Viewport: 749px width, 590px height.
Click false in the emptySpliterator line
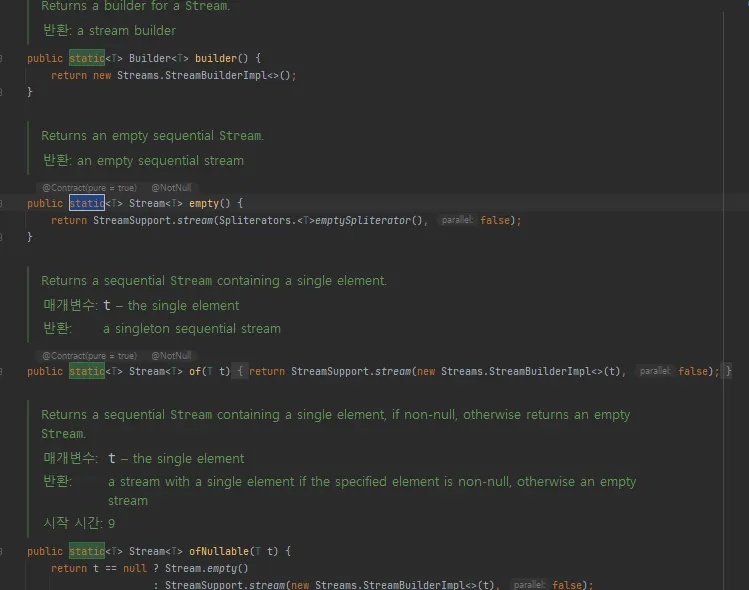click(x=495, y=220)
